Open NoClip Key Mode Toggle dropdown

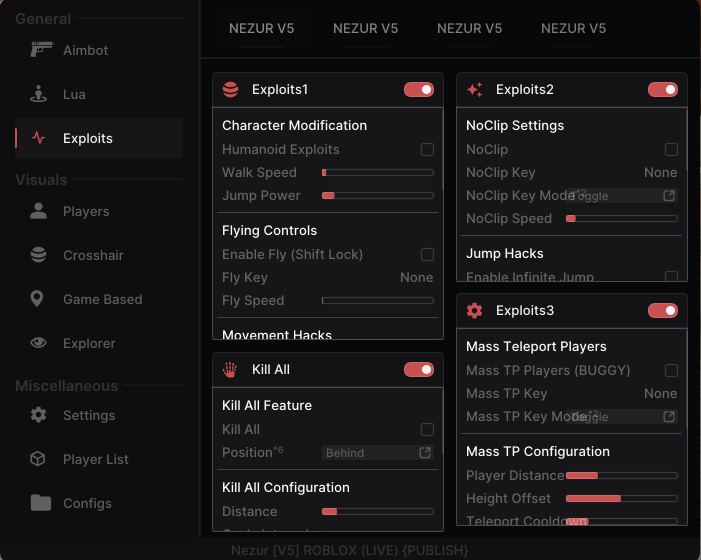pyautogui.click(x=622, y=195)
